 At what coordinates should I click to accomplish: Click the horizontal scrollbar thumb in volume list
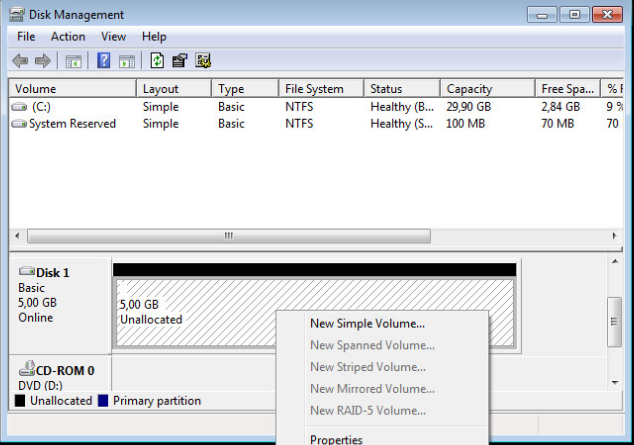tap(228, 237)
